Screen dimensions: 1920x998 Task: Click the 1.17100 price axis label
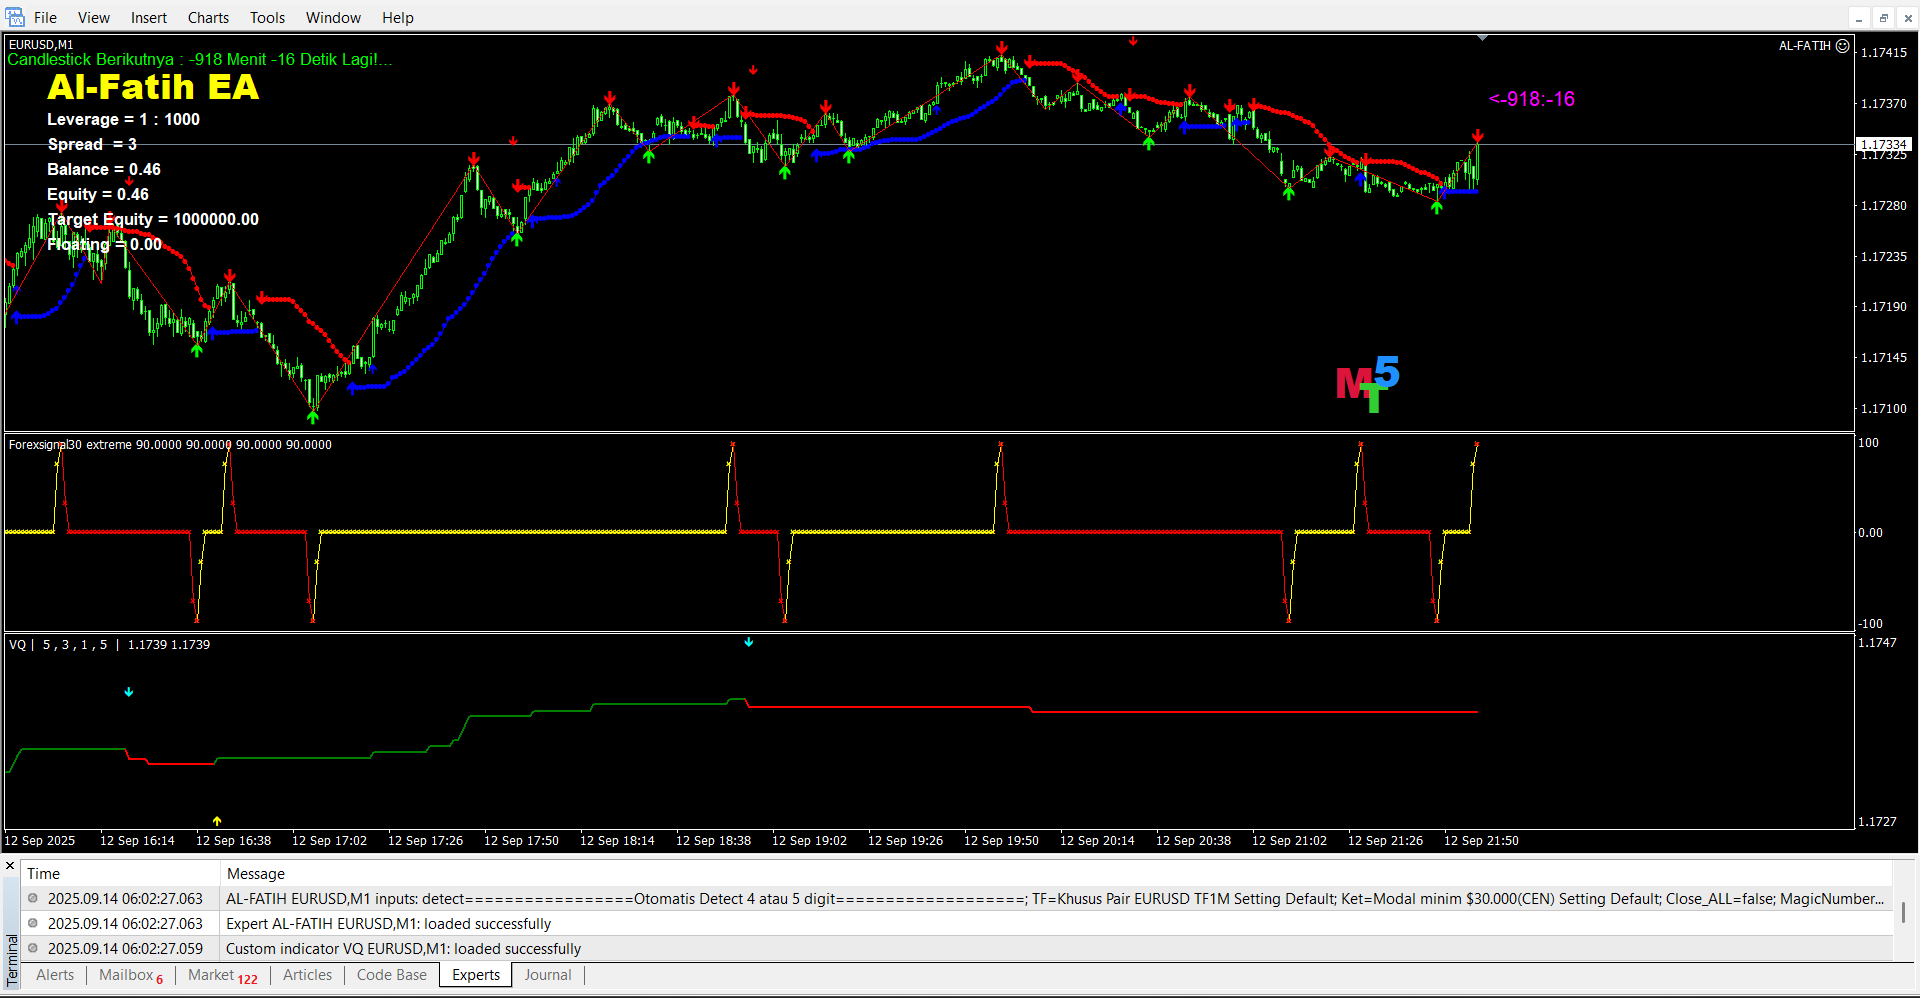pyautogui.click(x=1883, y=408)
